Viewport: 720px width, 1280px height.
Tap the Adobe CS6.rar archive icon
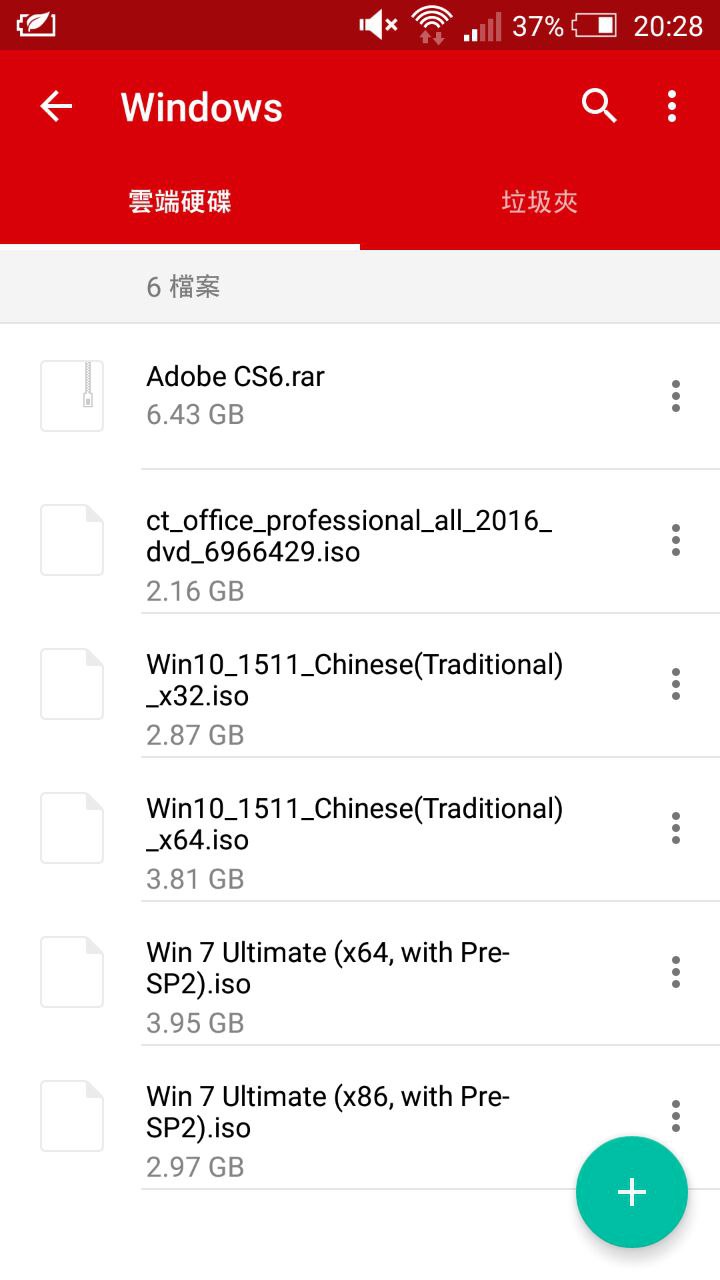[72, 396]
